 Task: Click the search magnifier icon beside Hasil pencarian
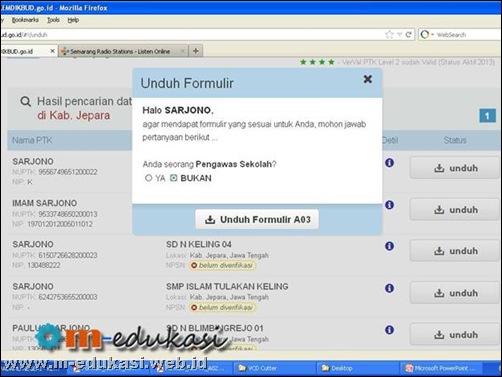pos(26,101)
